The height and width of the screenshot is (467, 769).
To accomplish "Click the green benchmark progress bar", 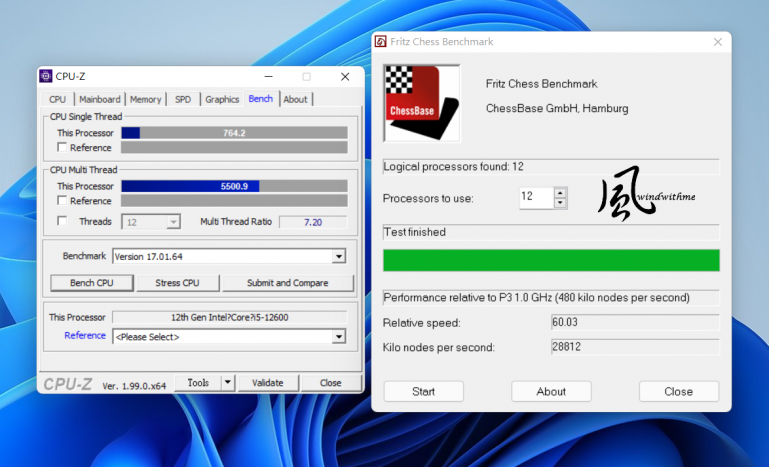I will pyautogui.click(x=551, y=260).
